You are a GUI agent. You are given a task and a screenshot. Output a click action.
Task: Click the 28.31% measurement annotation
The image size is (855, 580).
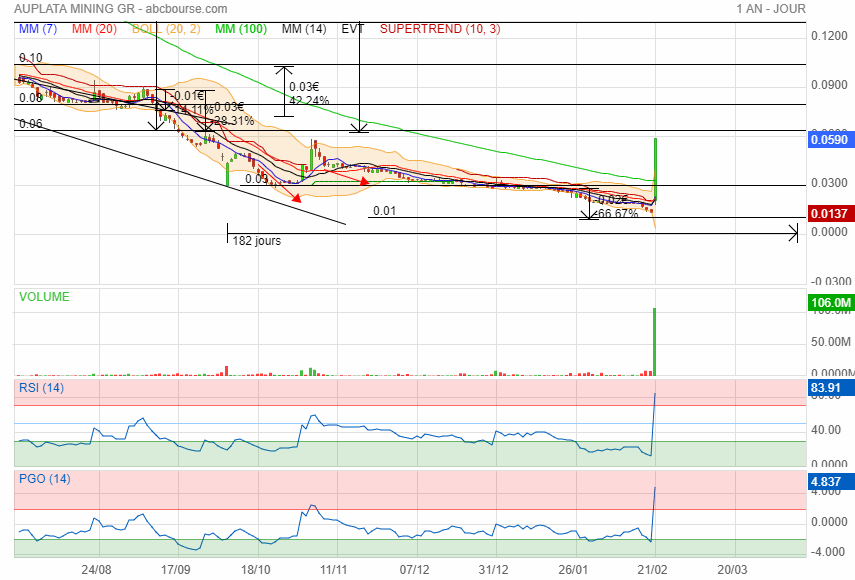(x=234, y=120)
